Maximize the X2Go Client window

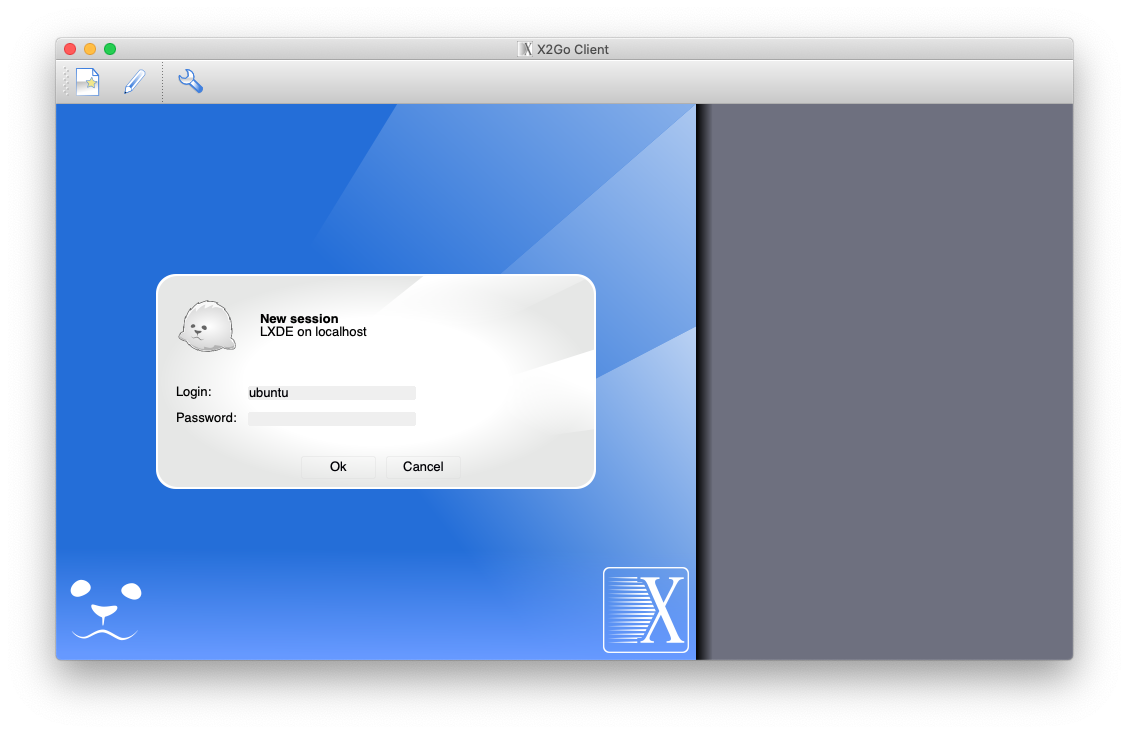(110, 49)
